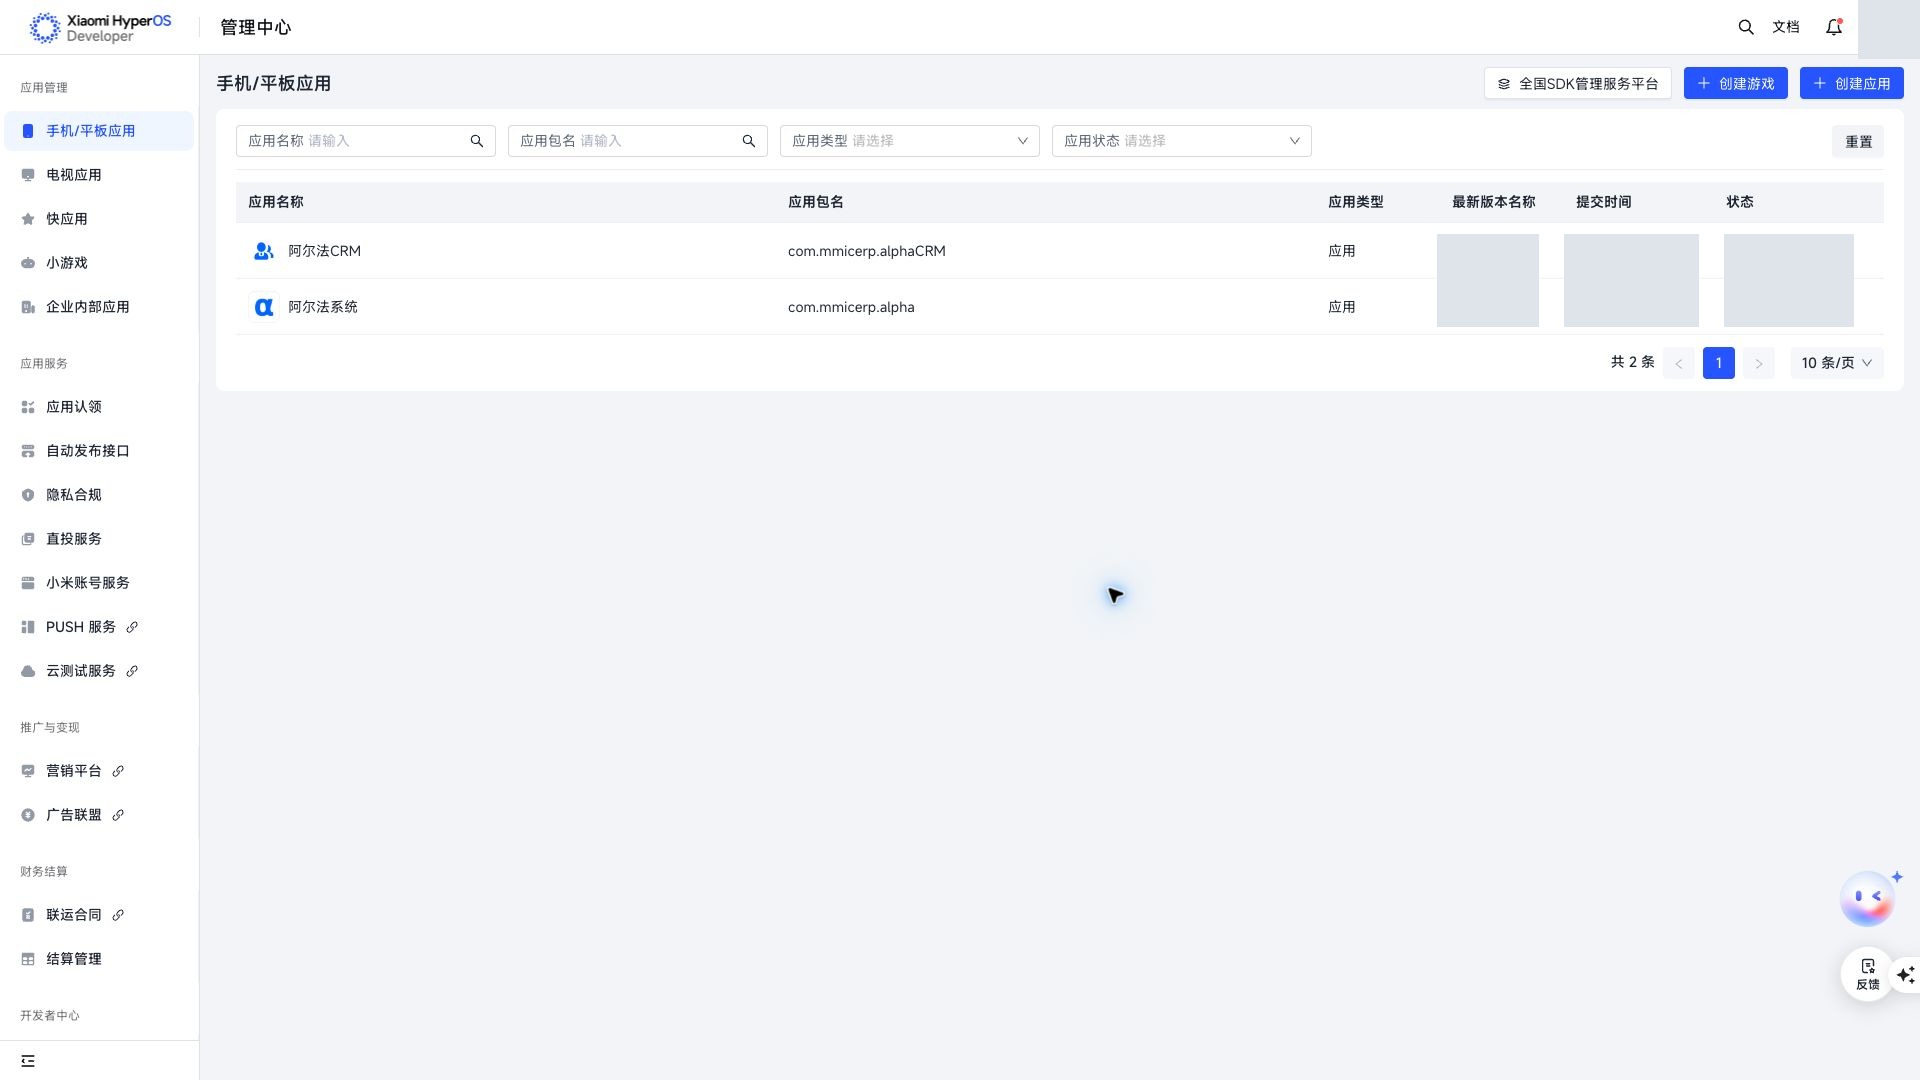Click the sparkle icon beside 反馈

tap(1906, 974)
